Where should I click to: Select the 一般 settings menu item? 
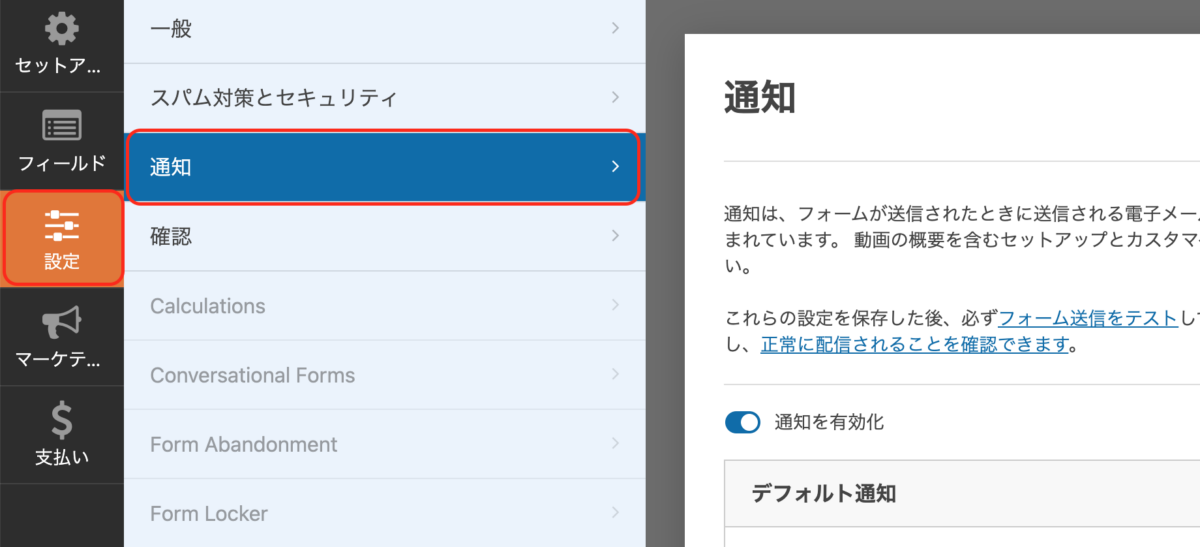point(384,29)
